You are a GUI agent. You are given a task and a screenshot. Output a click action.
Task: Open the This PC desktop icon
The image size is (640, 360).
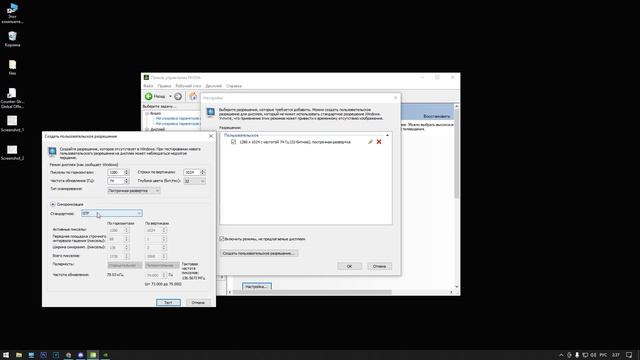[x=12, y=13]
